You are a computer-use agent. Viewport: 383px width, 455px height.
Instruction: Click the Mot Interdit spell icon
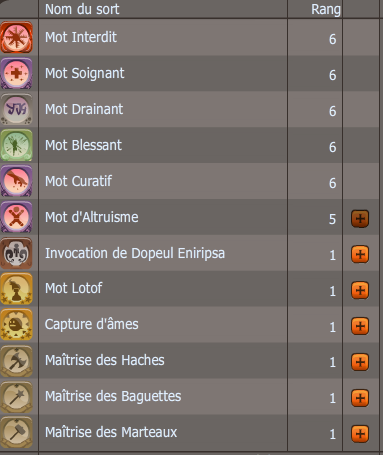click(x=16, y=37)
